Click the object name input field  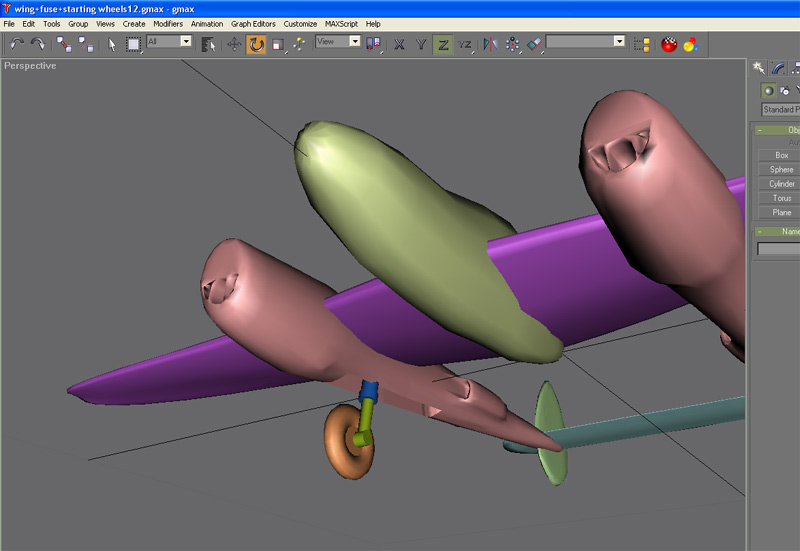(x=778, y=249)
